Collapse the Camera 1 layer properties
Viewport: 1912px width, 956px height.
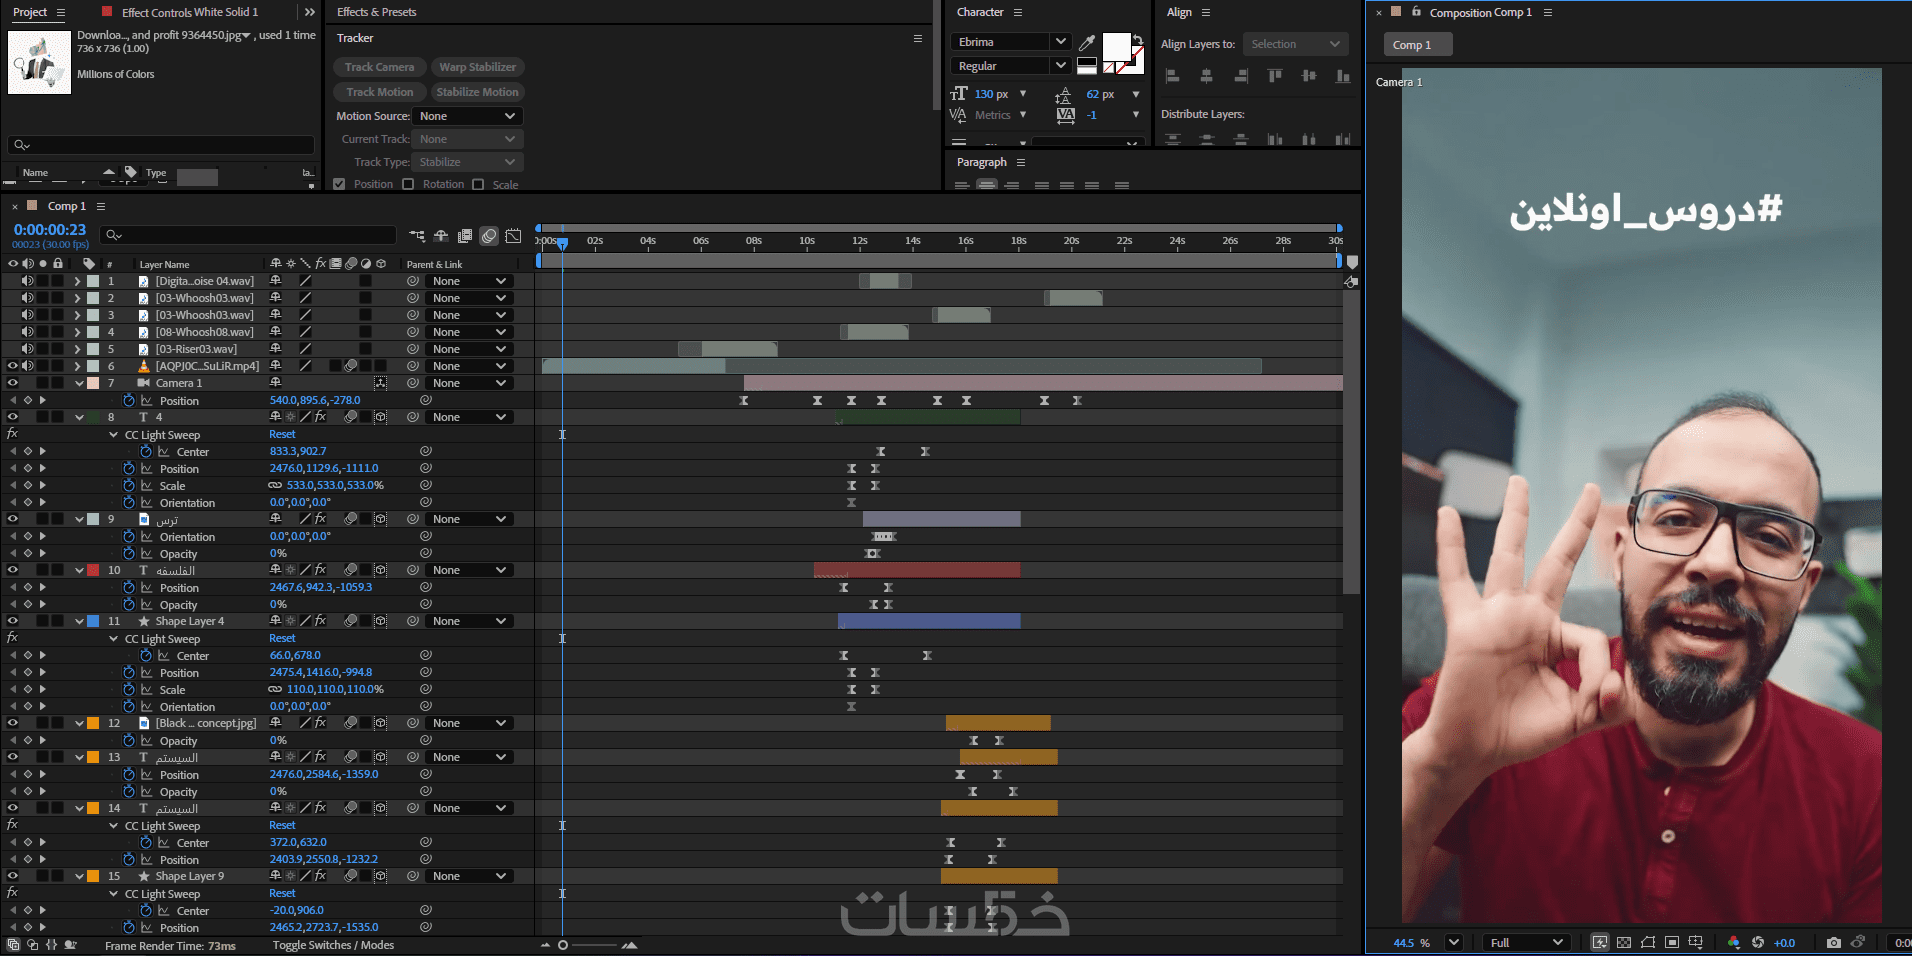pos(79,383)
